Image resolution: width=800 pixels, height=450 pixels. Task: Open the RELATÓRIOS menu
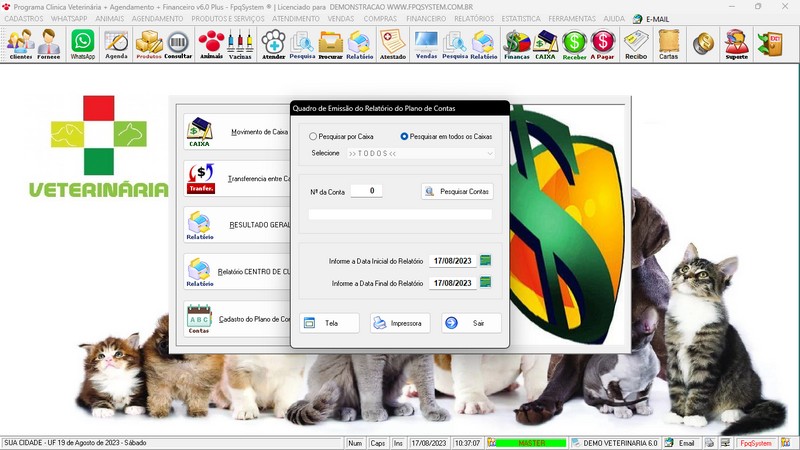point(475,19)
